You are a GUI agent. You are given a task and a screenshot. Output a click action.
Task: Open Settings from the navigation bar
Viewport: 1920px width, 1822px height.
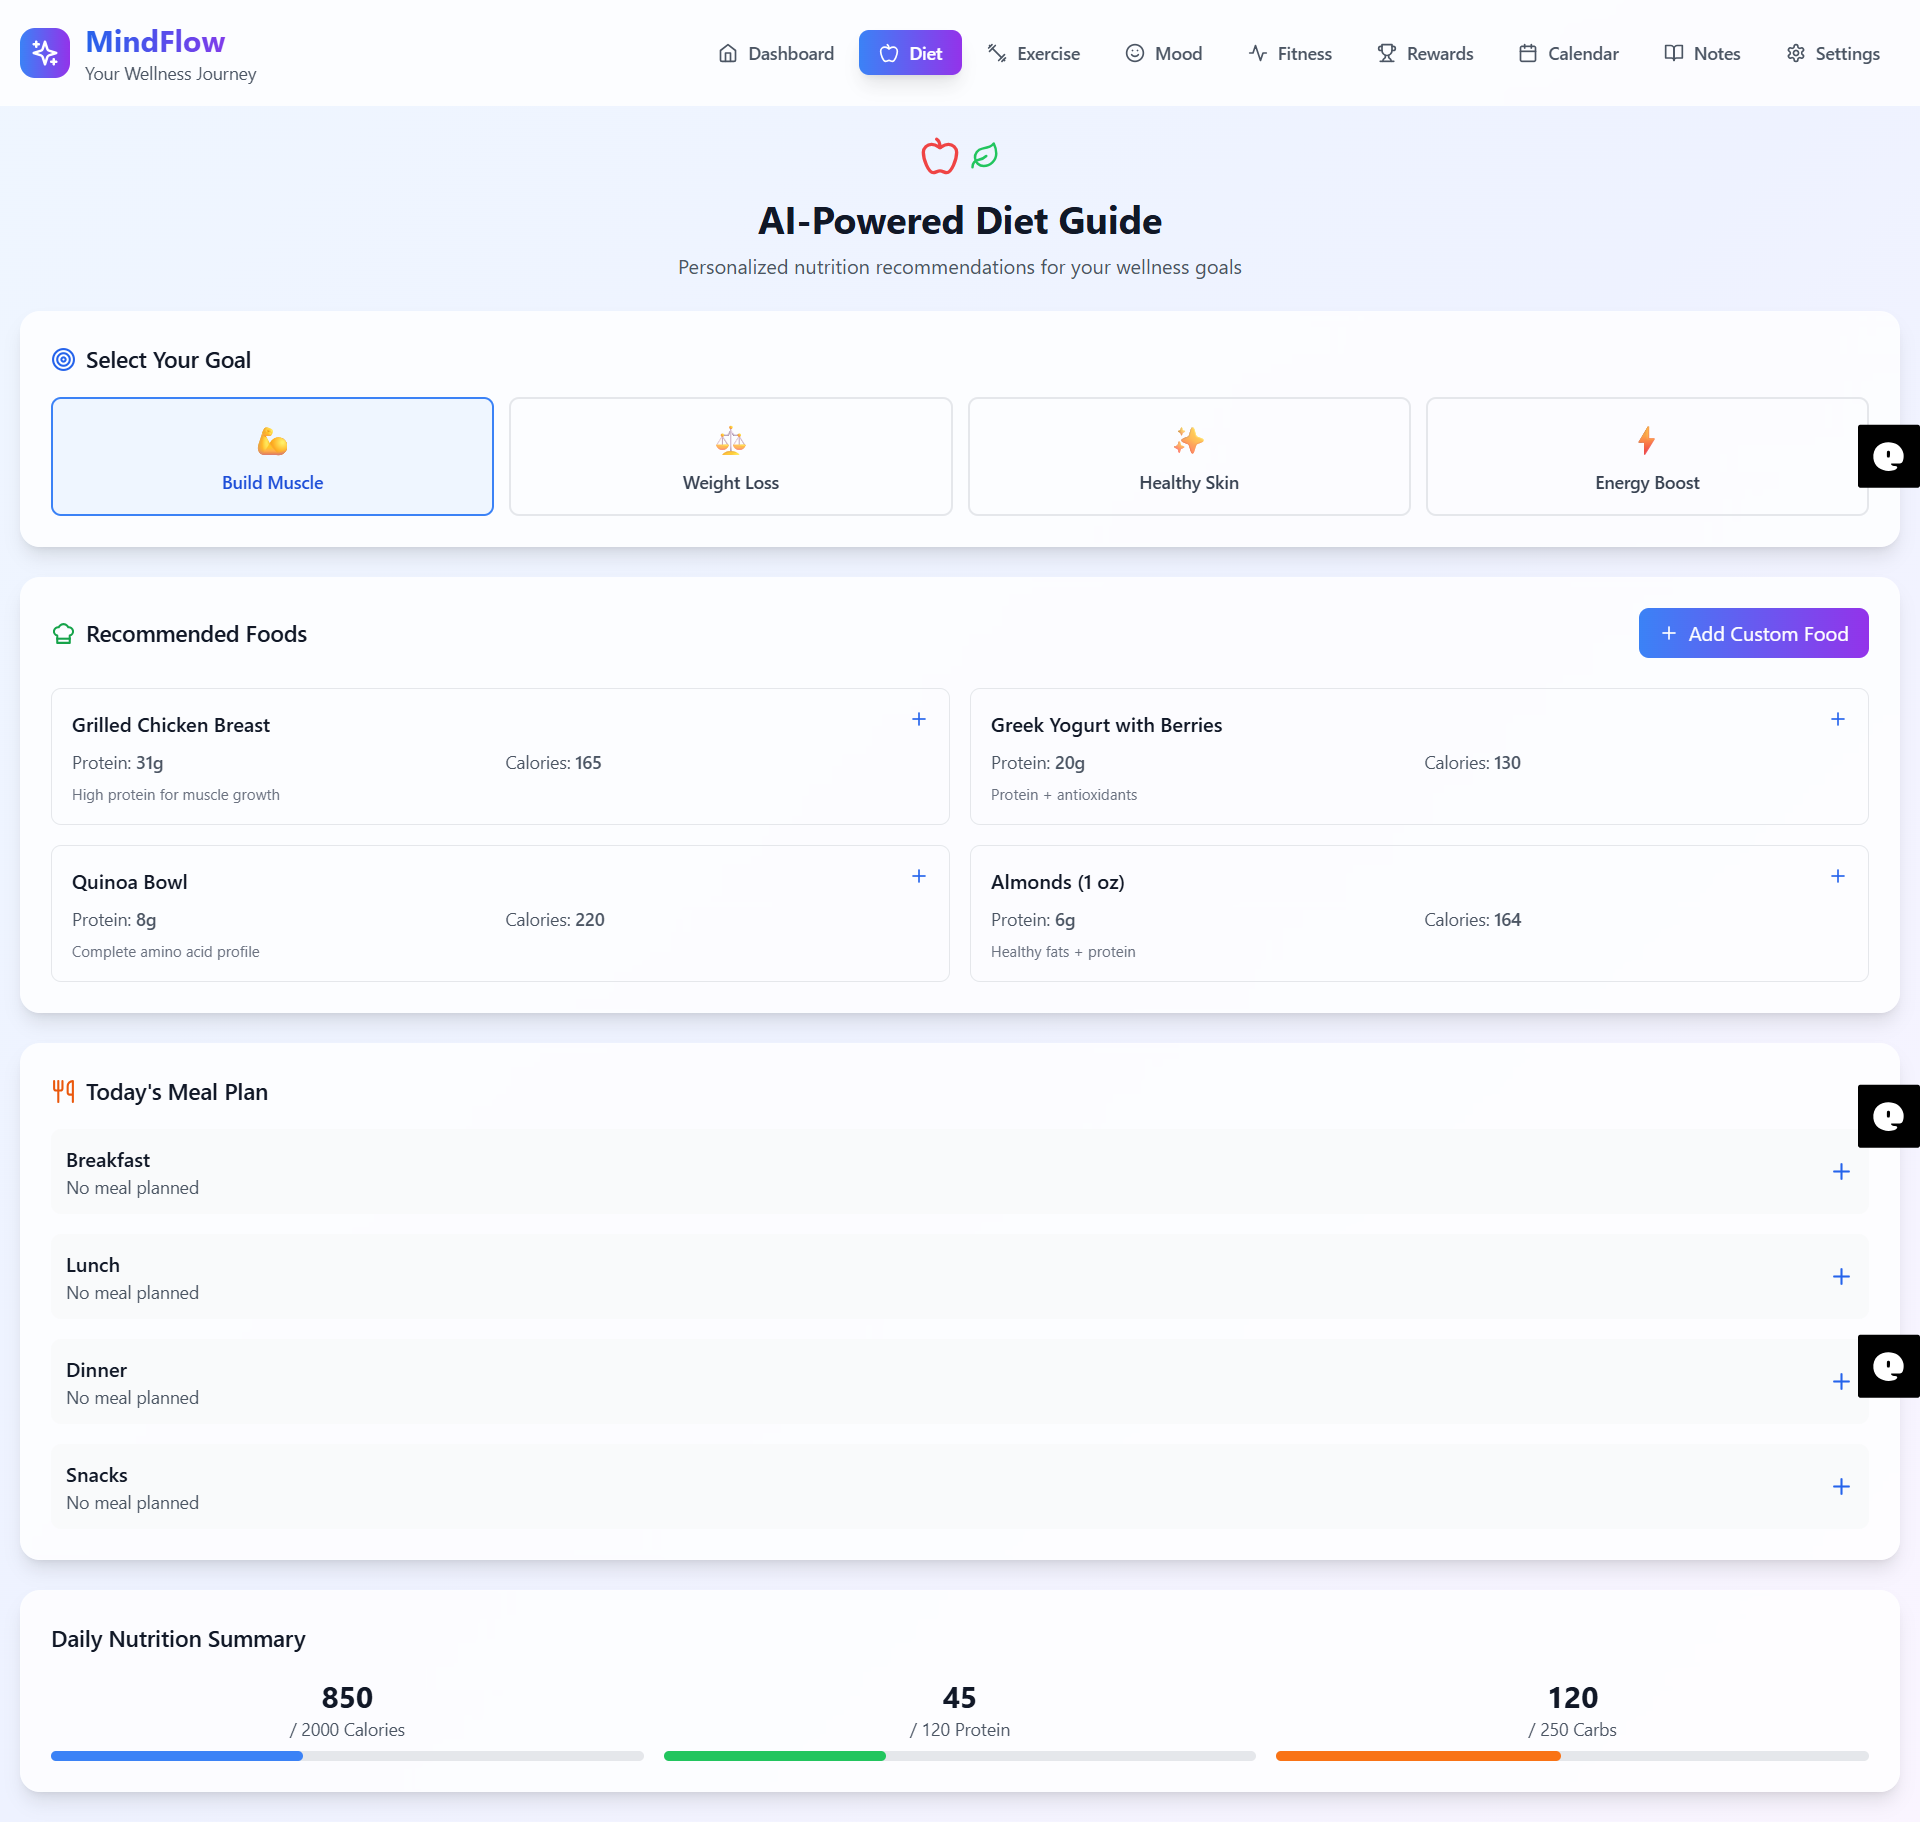pos(1832,54)
